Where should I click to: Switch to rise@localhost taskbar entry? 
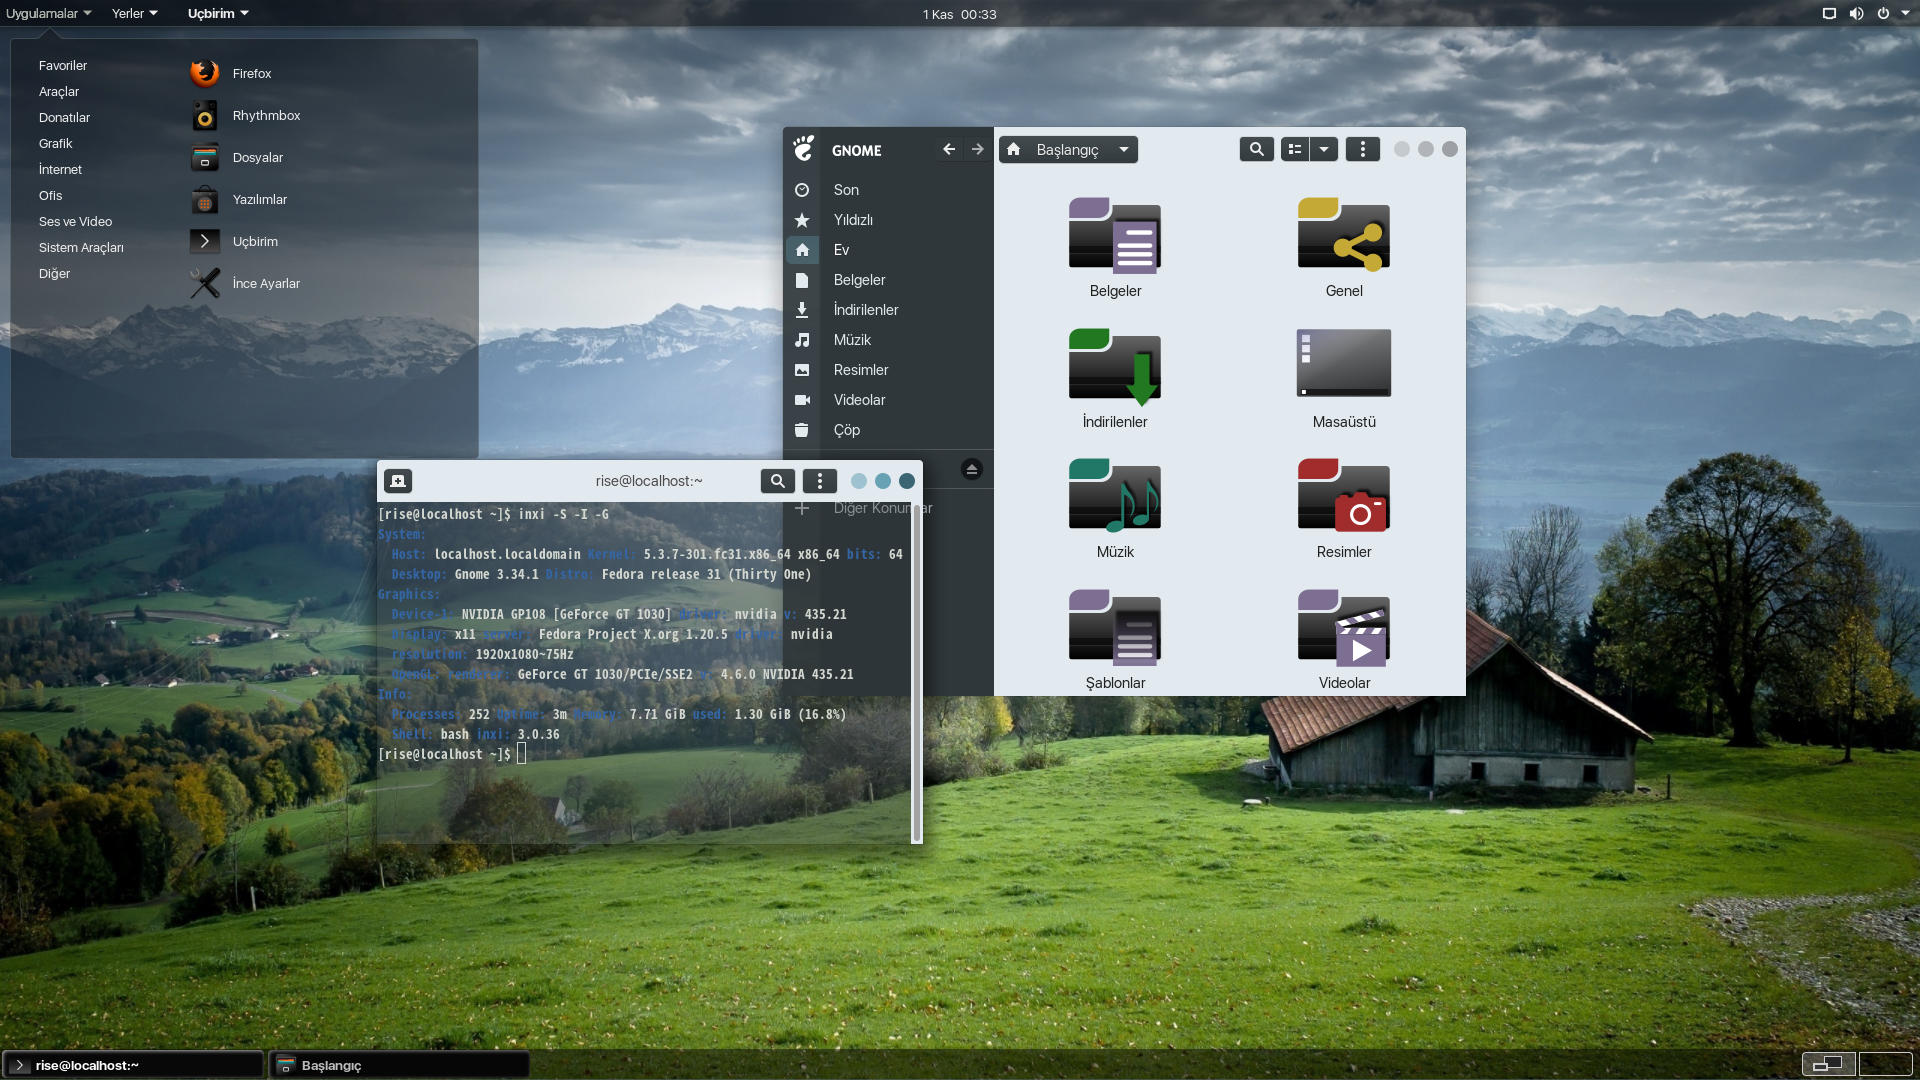[134, 1065]
